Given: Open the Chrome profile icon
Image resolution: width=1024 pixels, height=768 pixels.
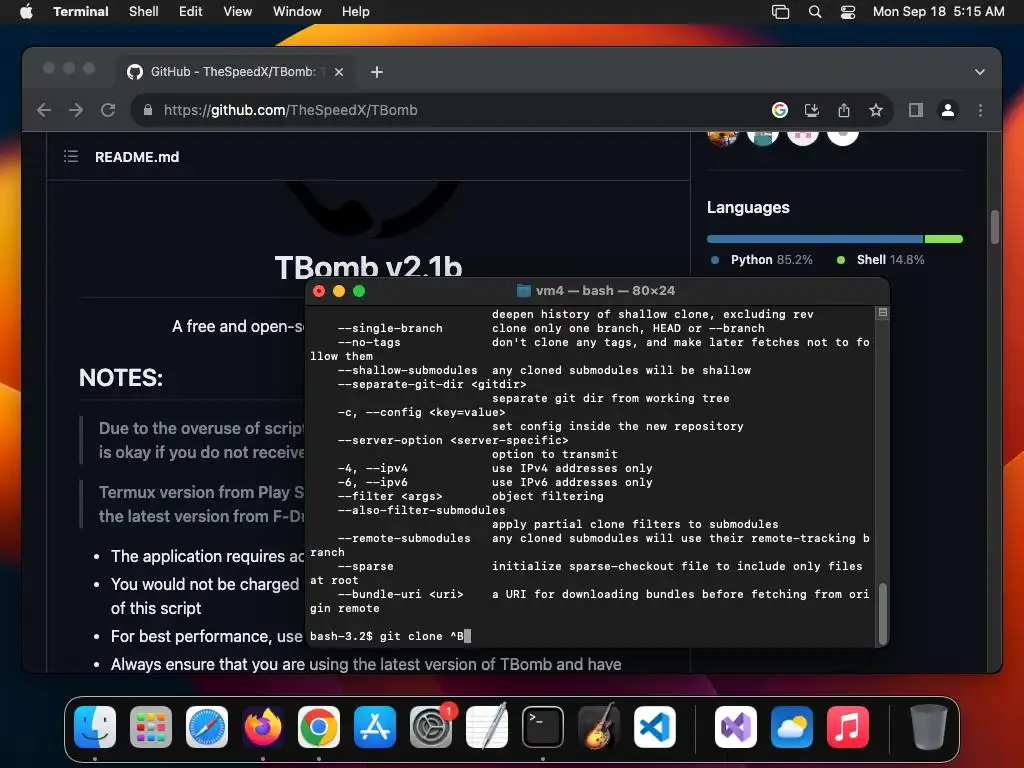Looking at the screenshot, I should 948,110.
